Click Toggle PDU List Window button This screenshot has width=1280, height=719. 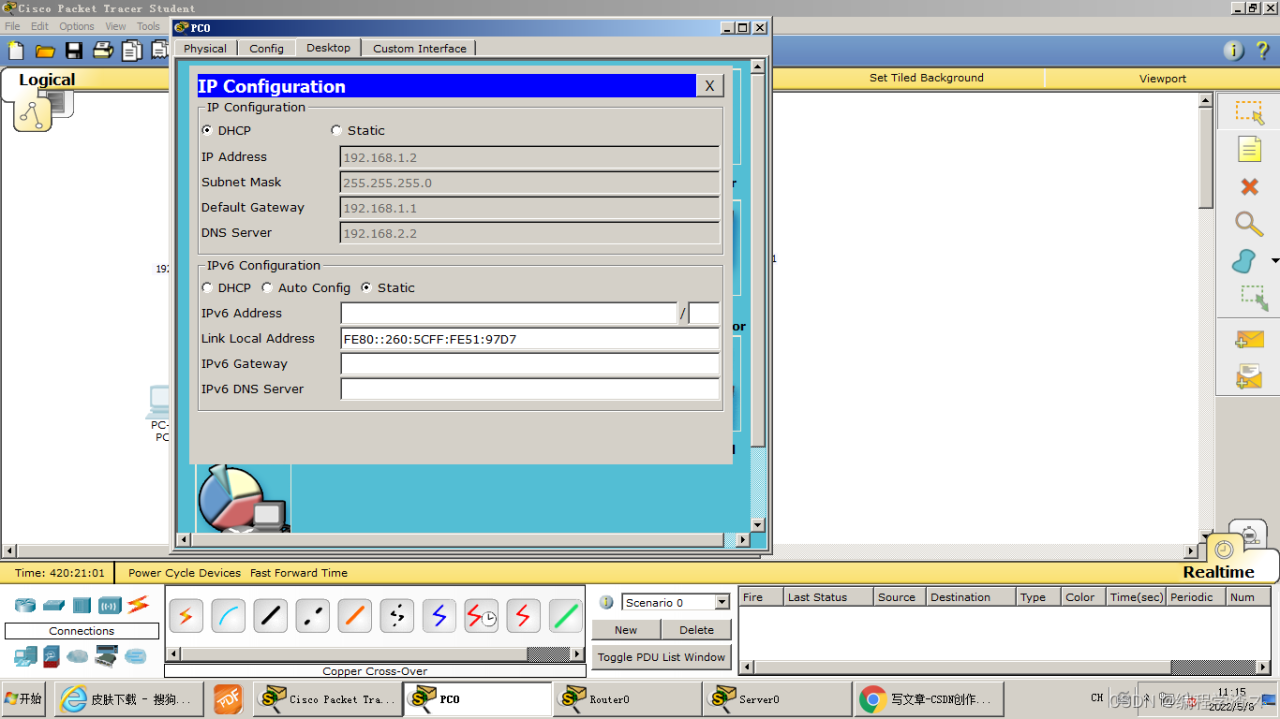tap(662, 657)
